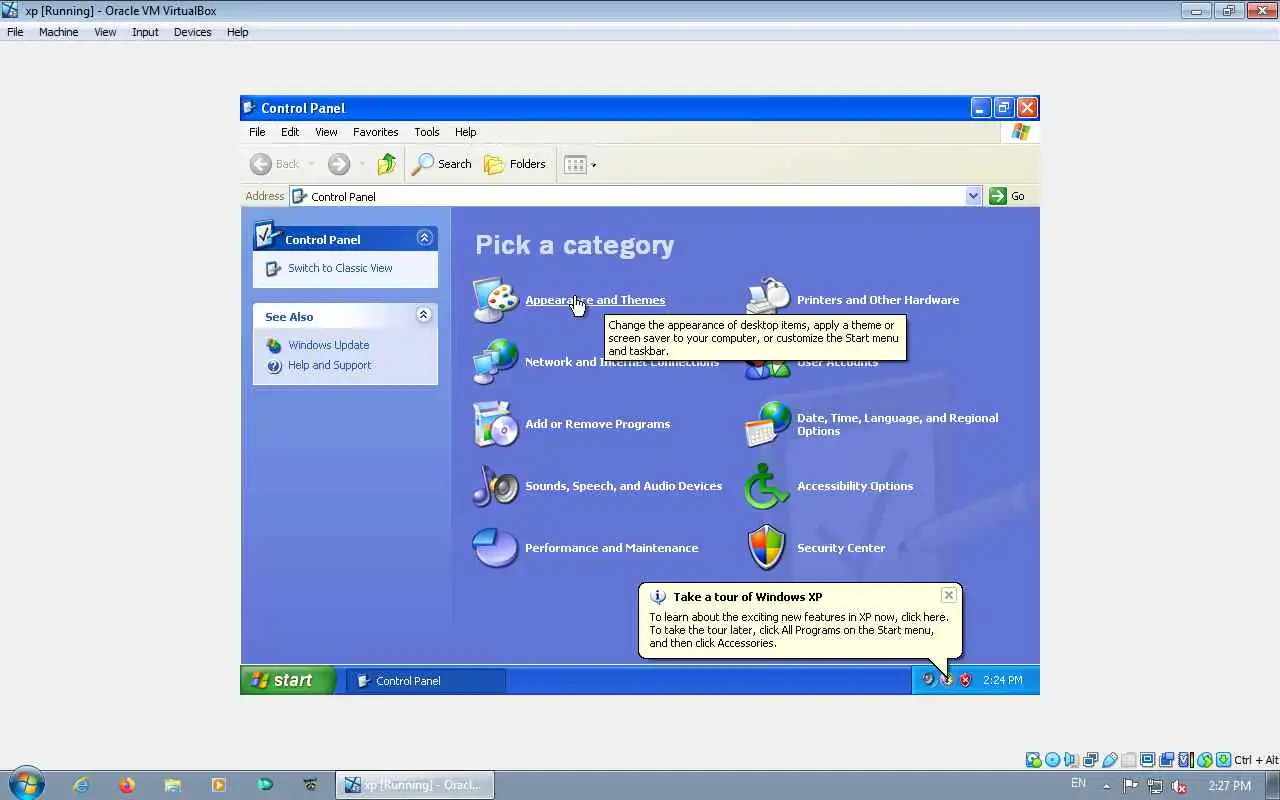The width and height of the screenshot is (1280, 800).
Task: Open the Control Panel File menu
Action: 257,132
